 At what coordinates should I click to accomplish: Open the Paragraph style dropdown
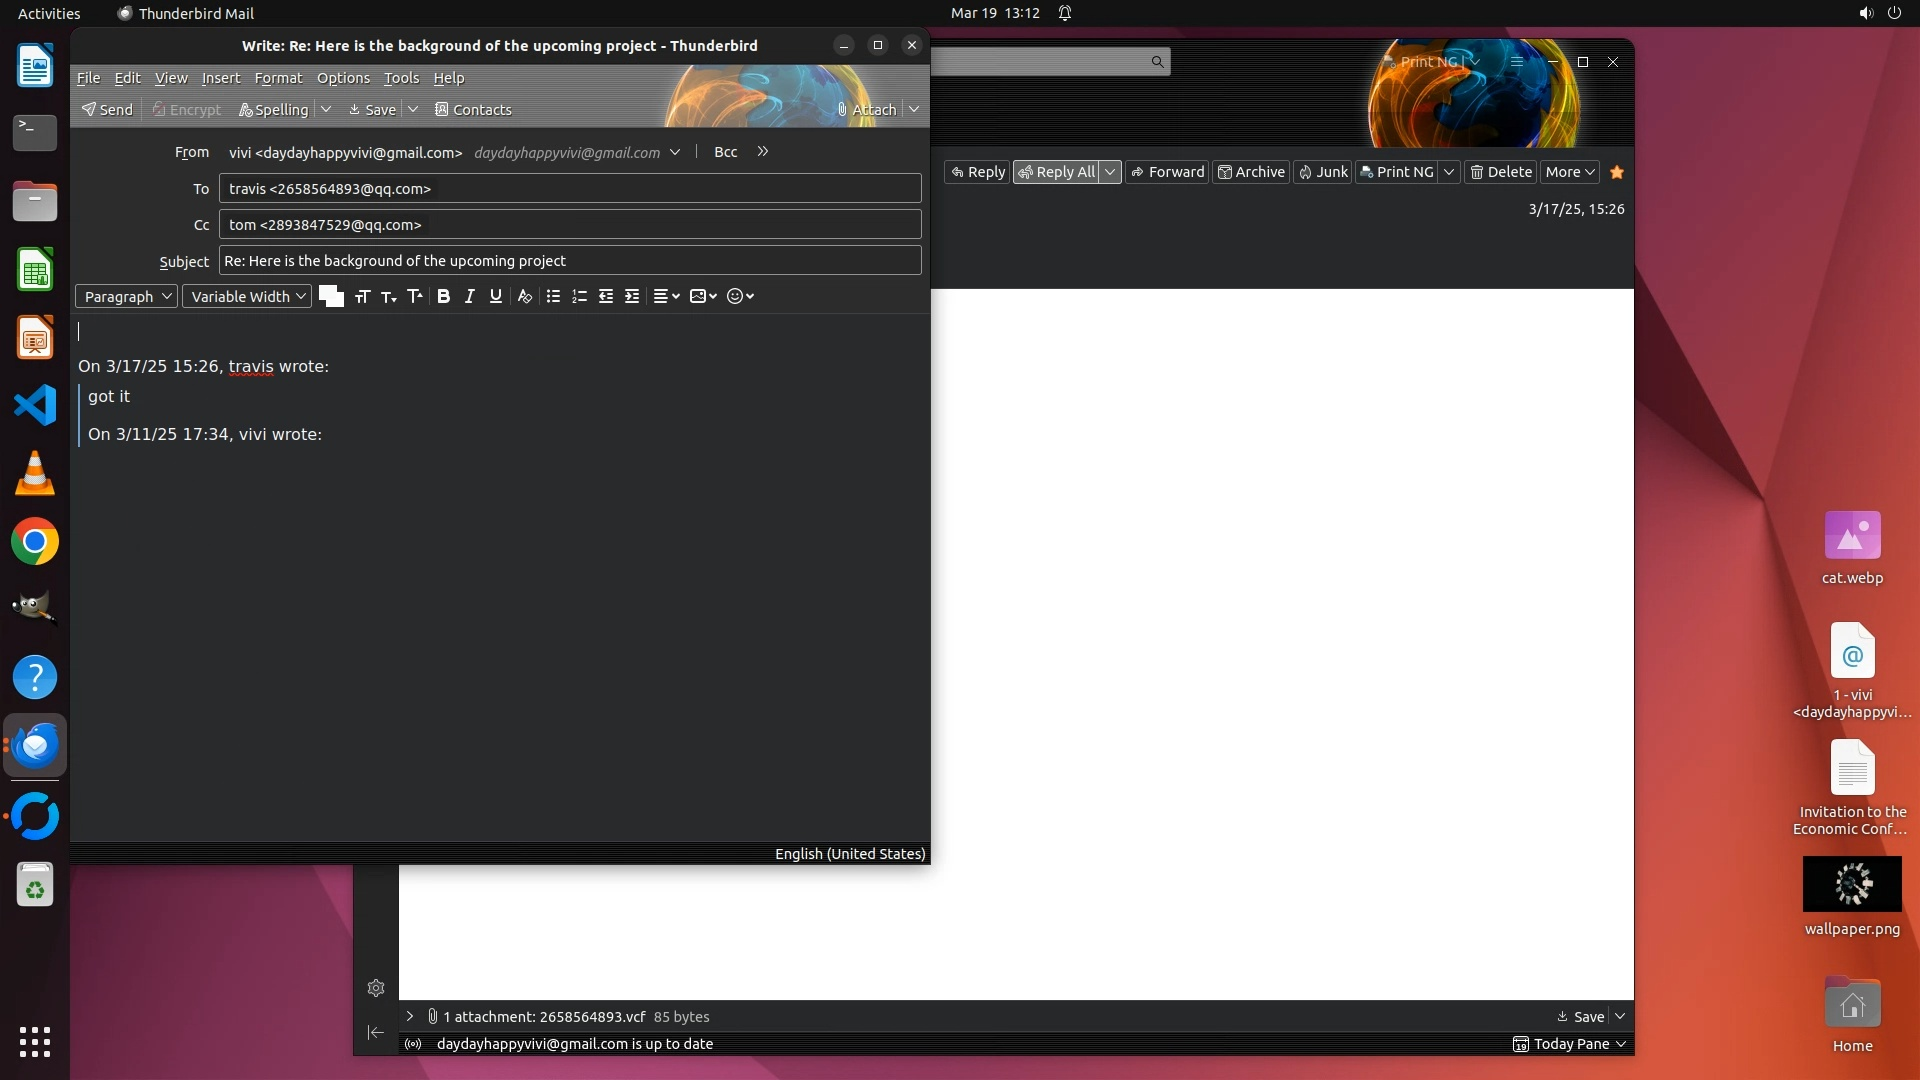coord(127,296)
